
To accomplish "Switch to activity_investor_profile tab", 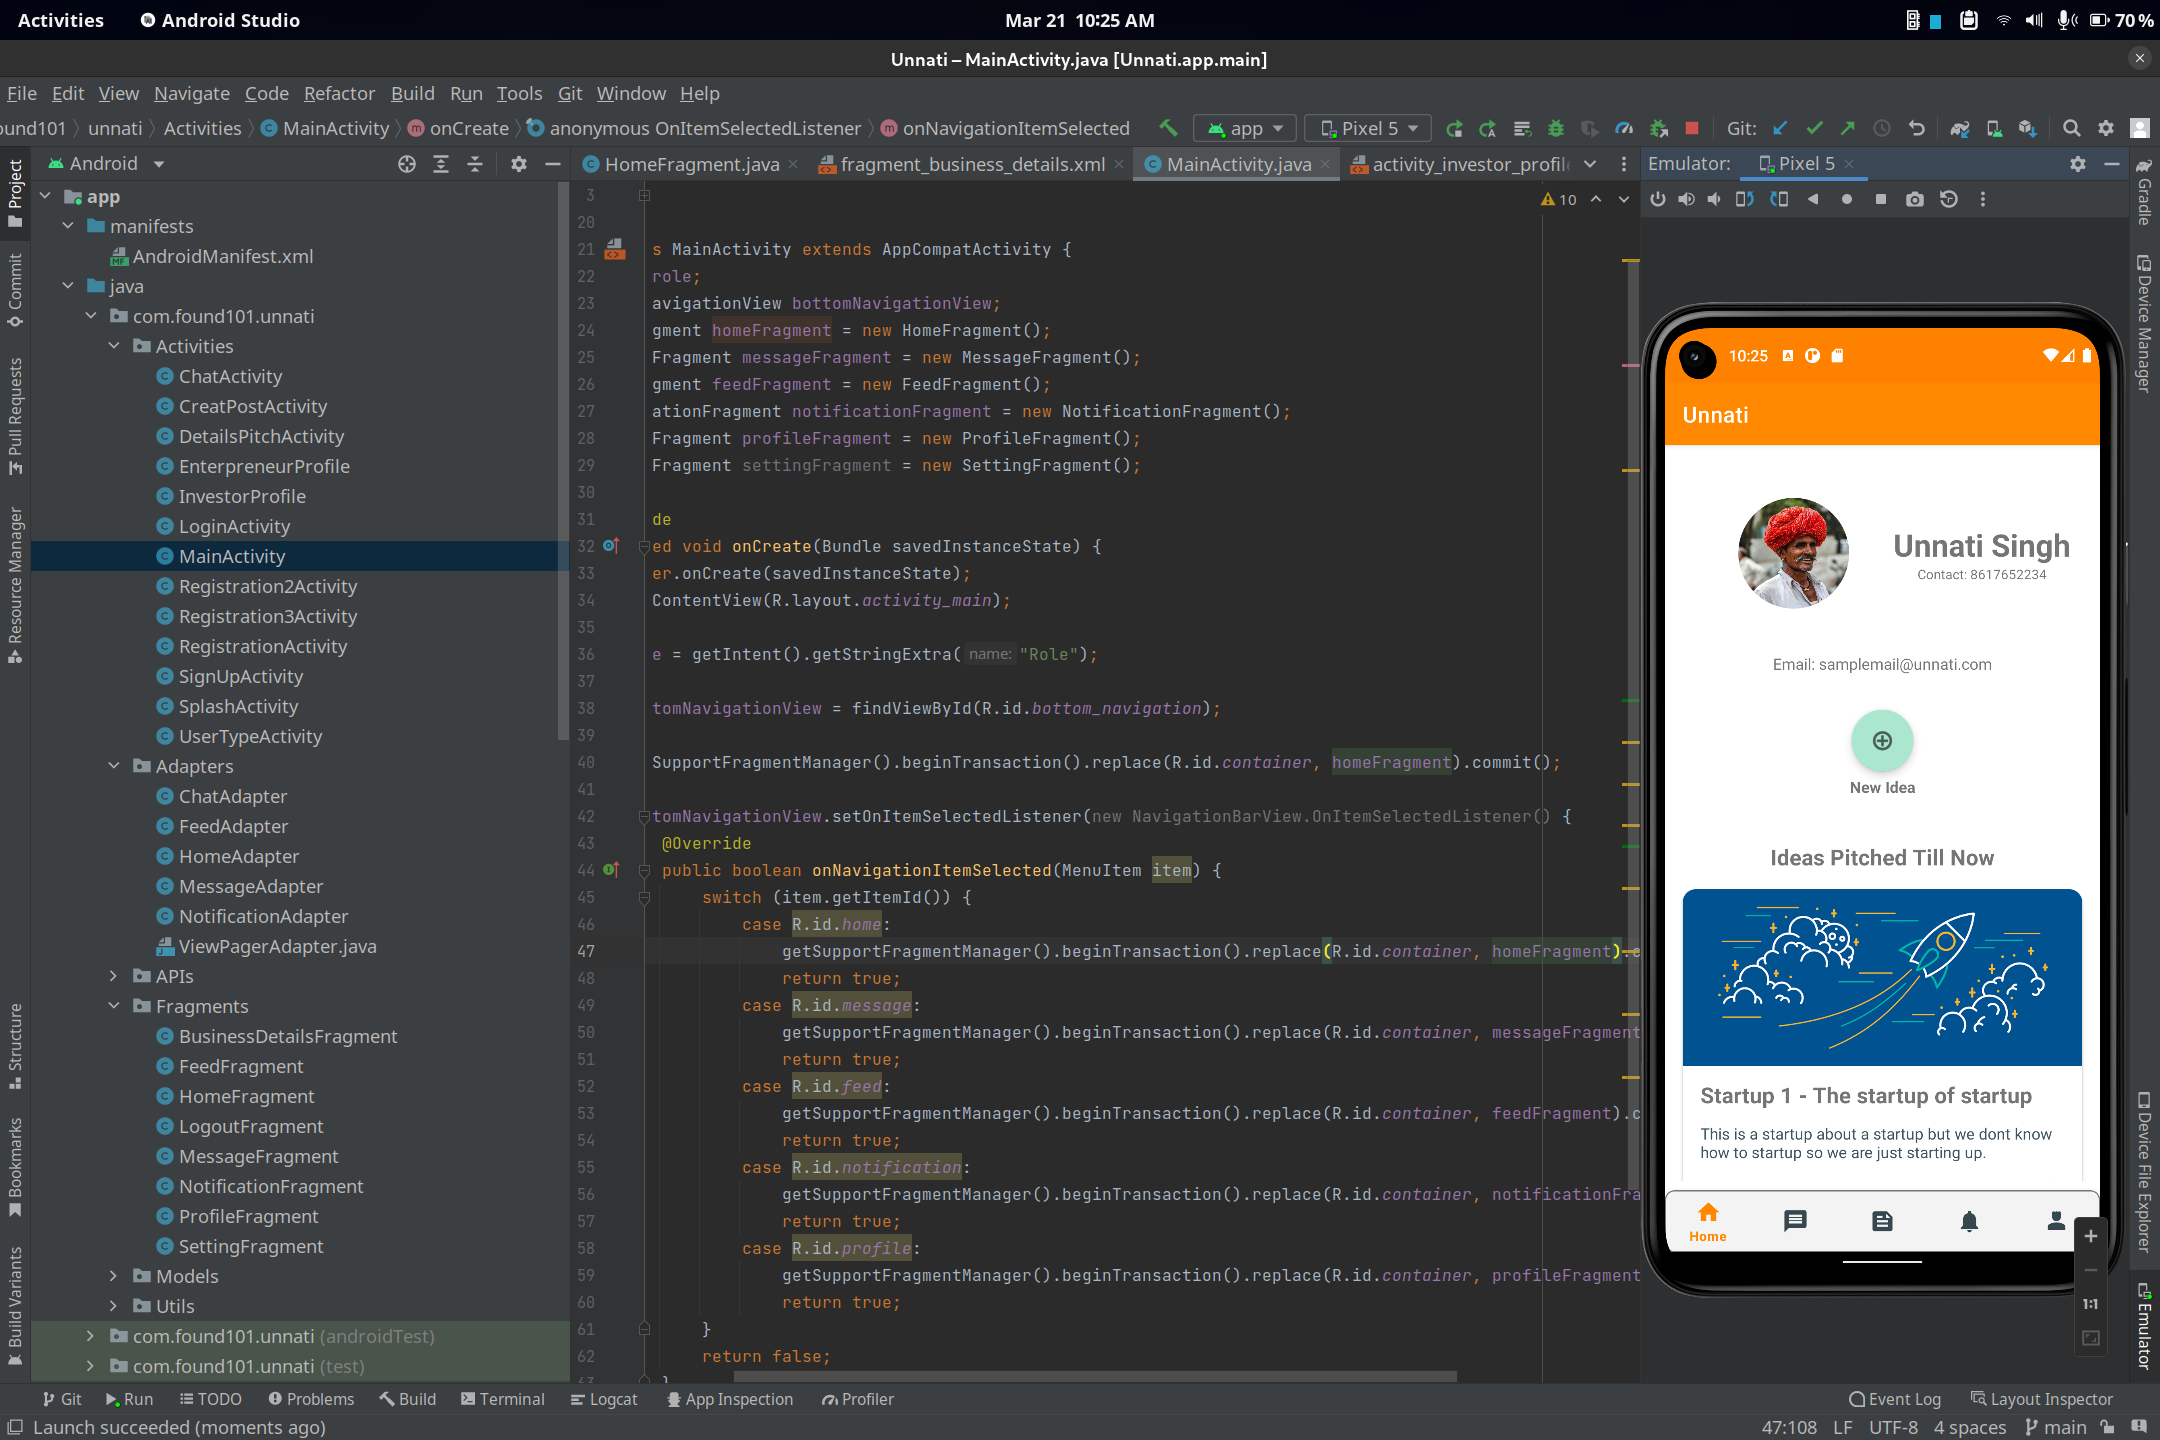I will 1459,164.
